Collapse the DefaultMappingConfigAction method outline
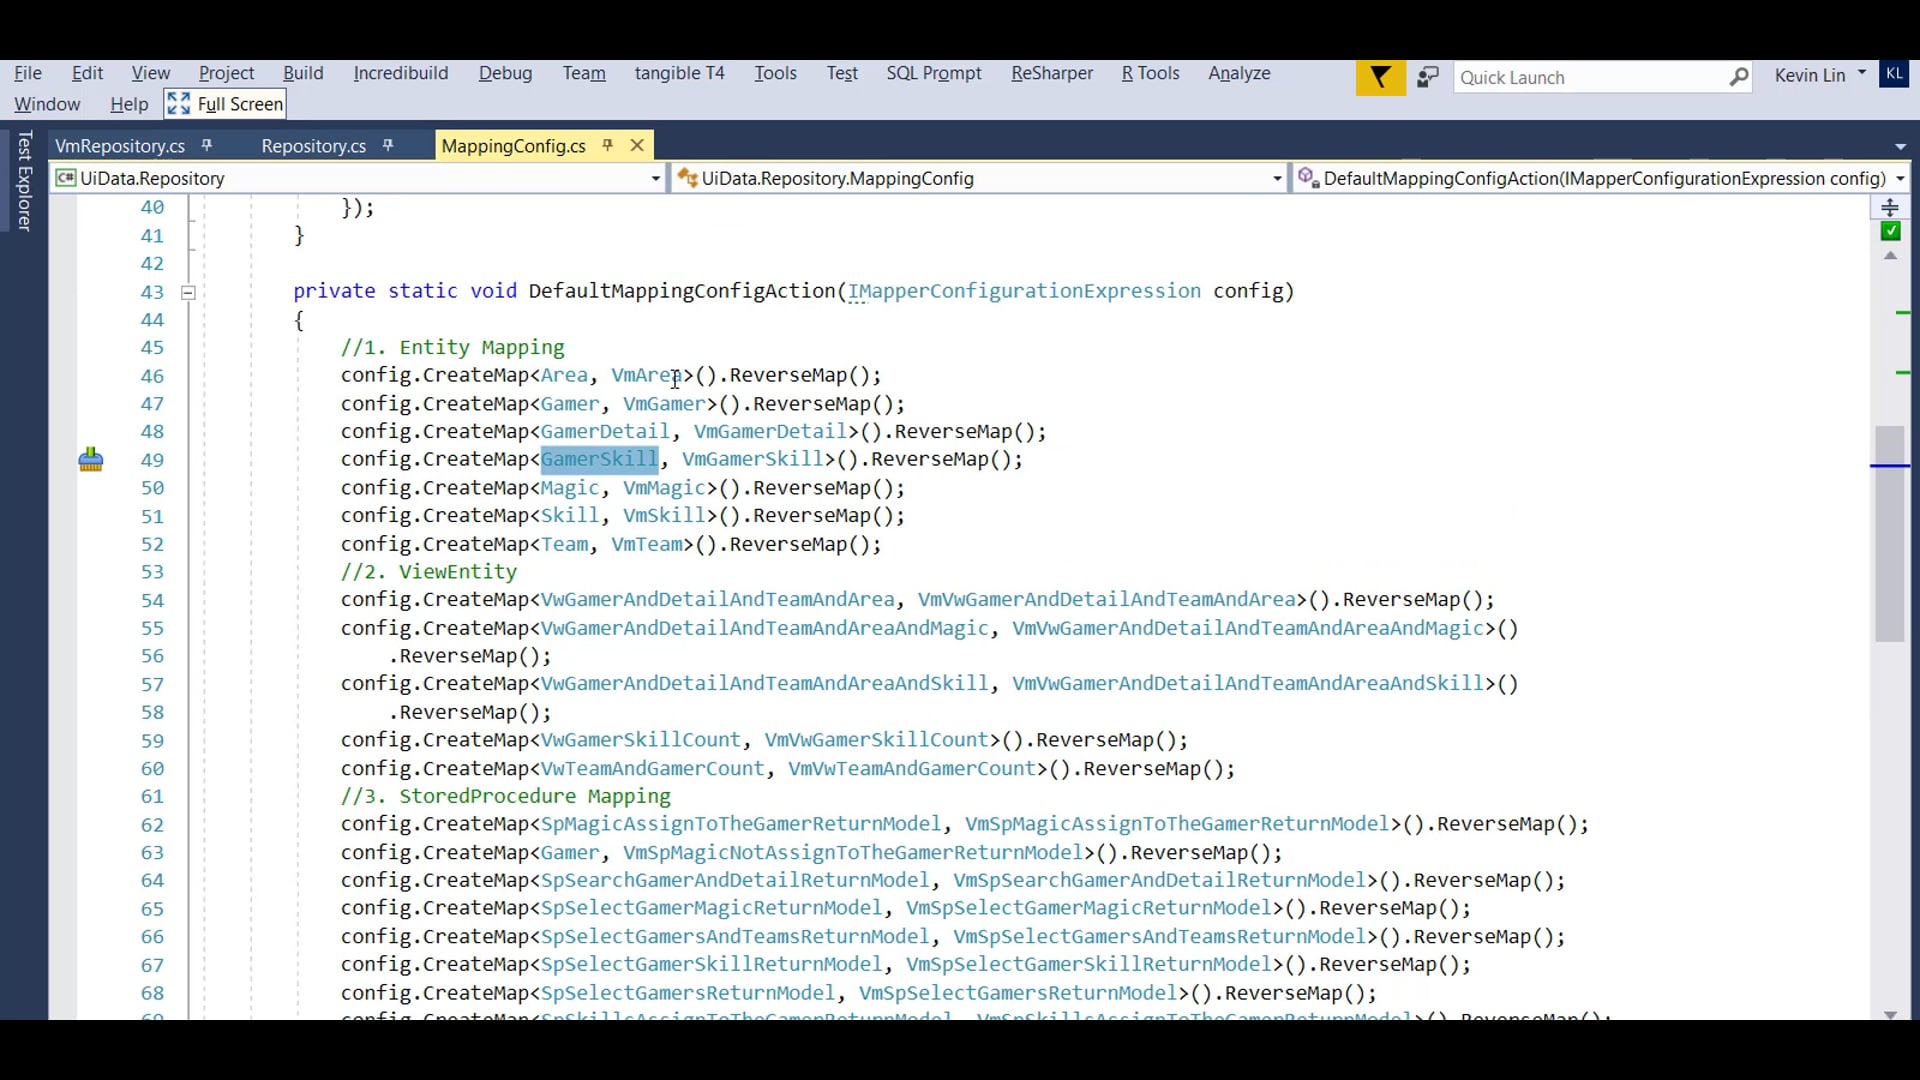 point(188,293)
